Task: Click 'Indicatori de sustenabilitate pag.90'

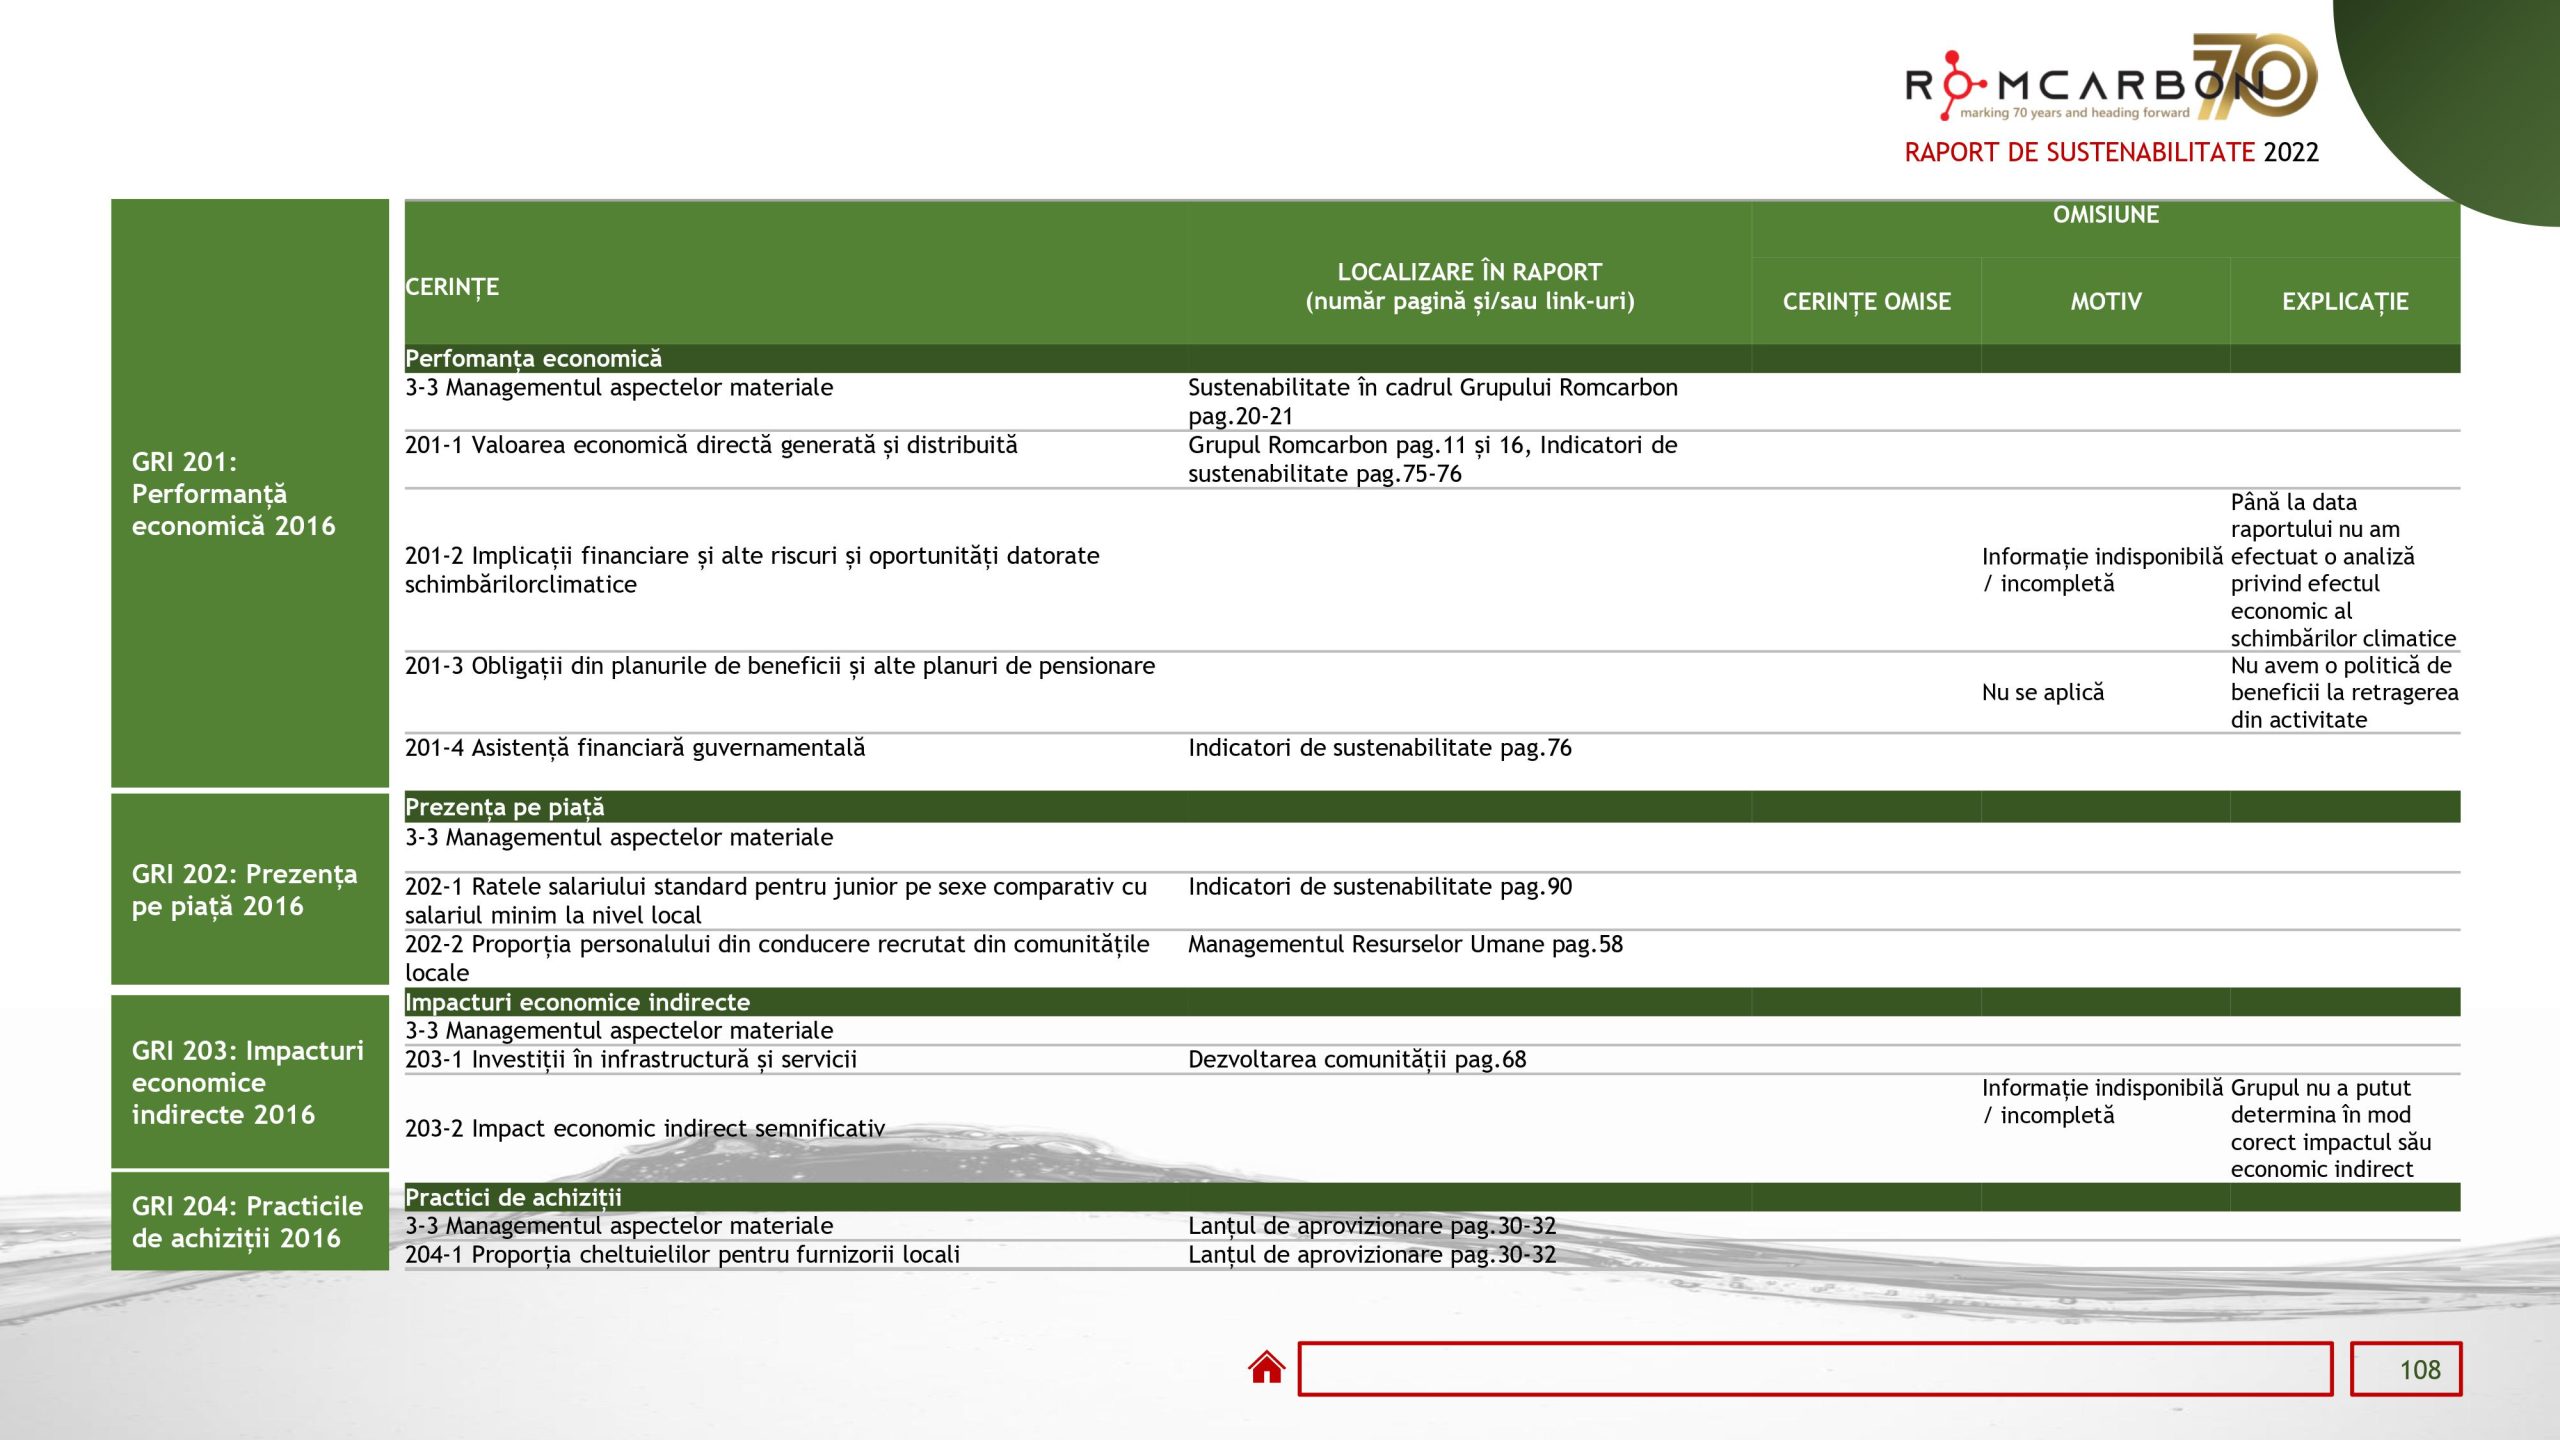Action: point(1380,886)
